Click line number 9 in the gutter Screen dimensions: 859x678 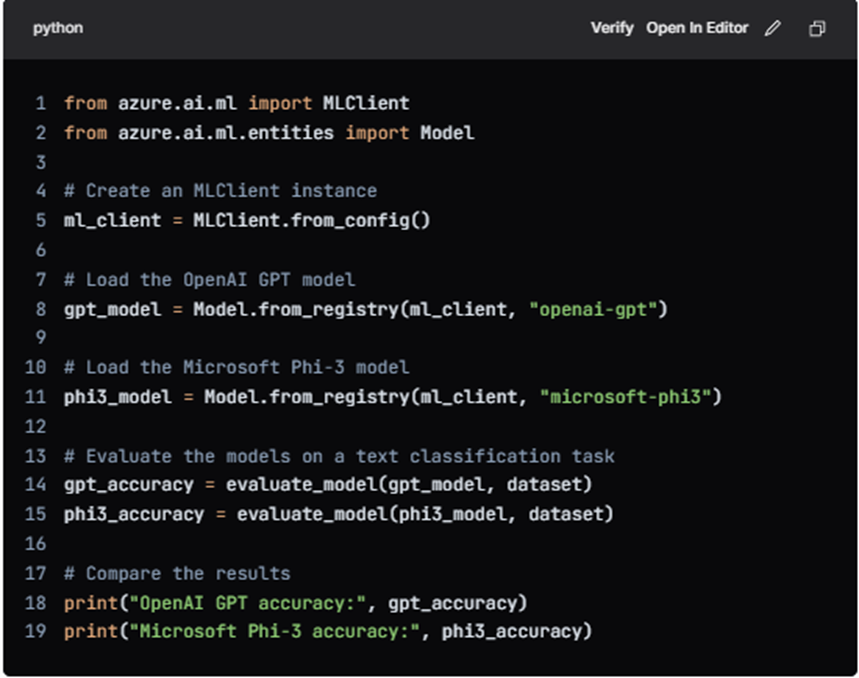click(41, 337)
